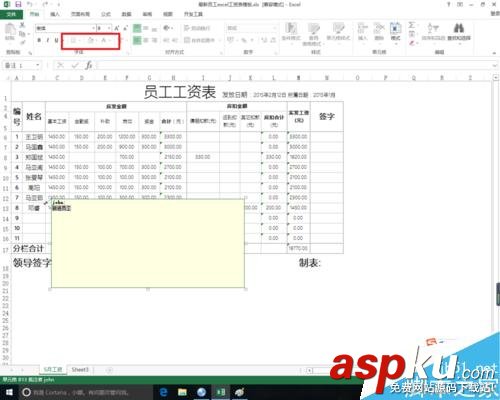The image size is (500, 400).
Task: Decrease decimal places
Action: 273,40
